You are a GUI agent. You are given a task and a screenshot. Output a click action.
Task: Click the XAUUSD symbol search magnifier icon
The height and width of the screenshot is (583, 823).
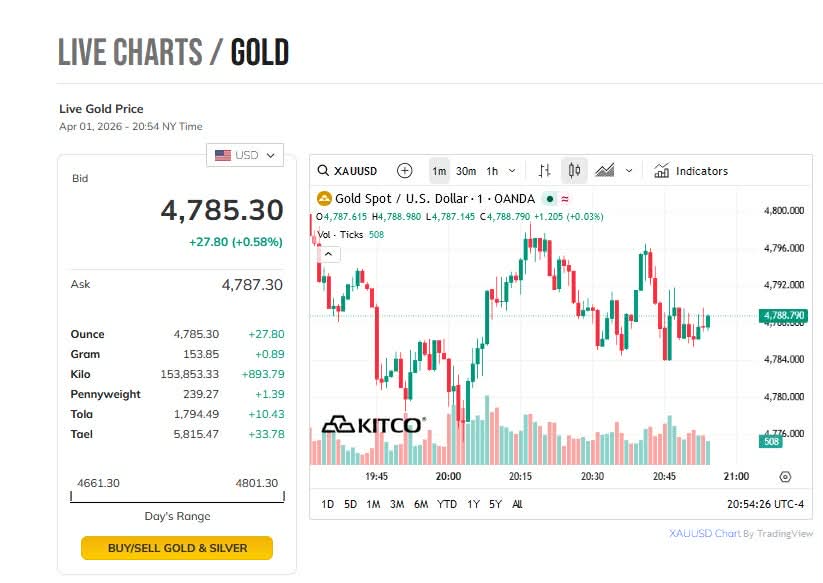tap(324, 171)
